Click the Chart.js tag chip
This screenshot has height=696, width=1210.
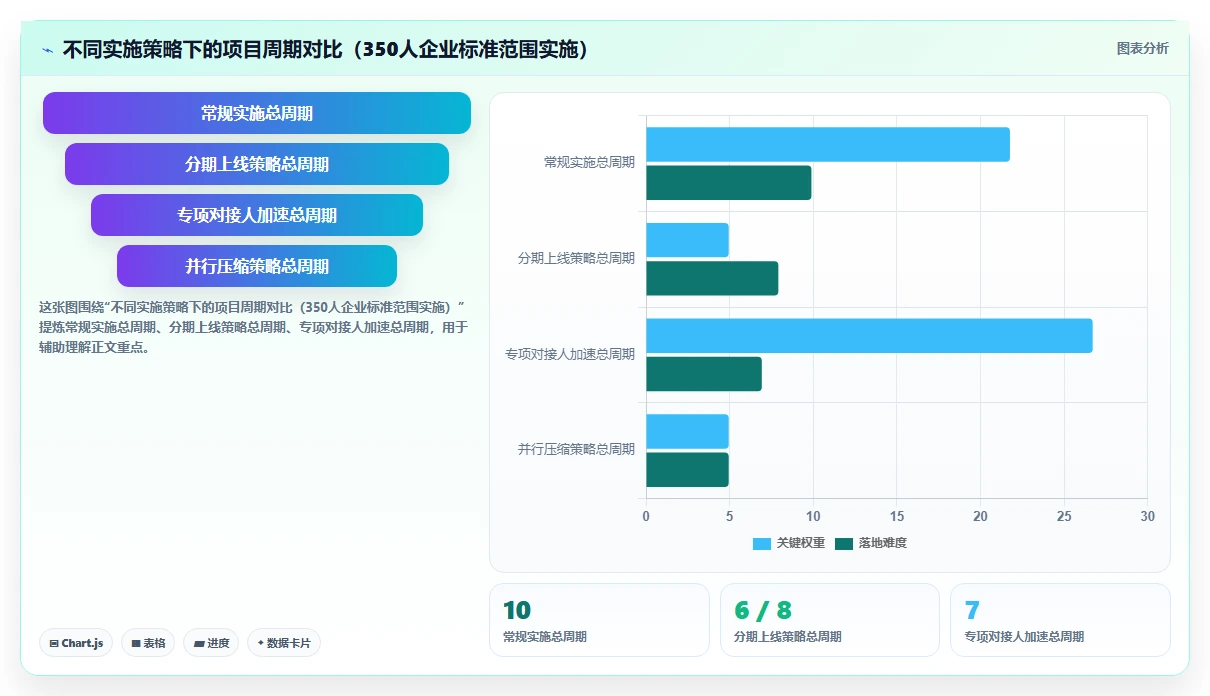pyautogui.click(x=76, y=643)
